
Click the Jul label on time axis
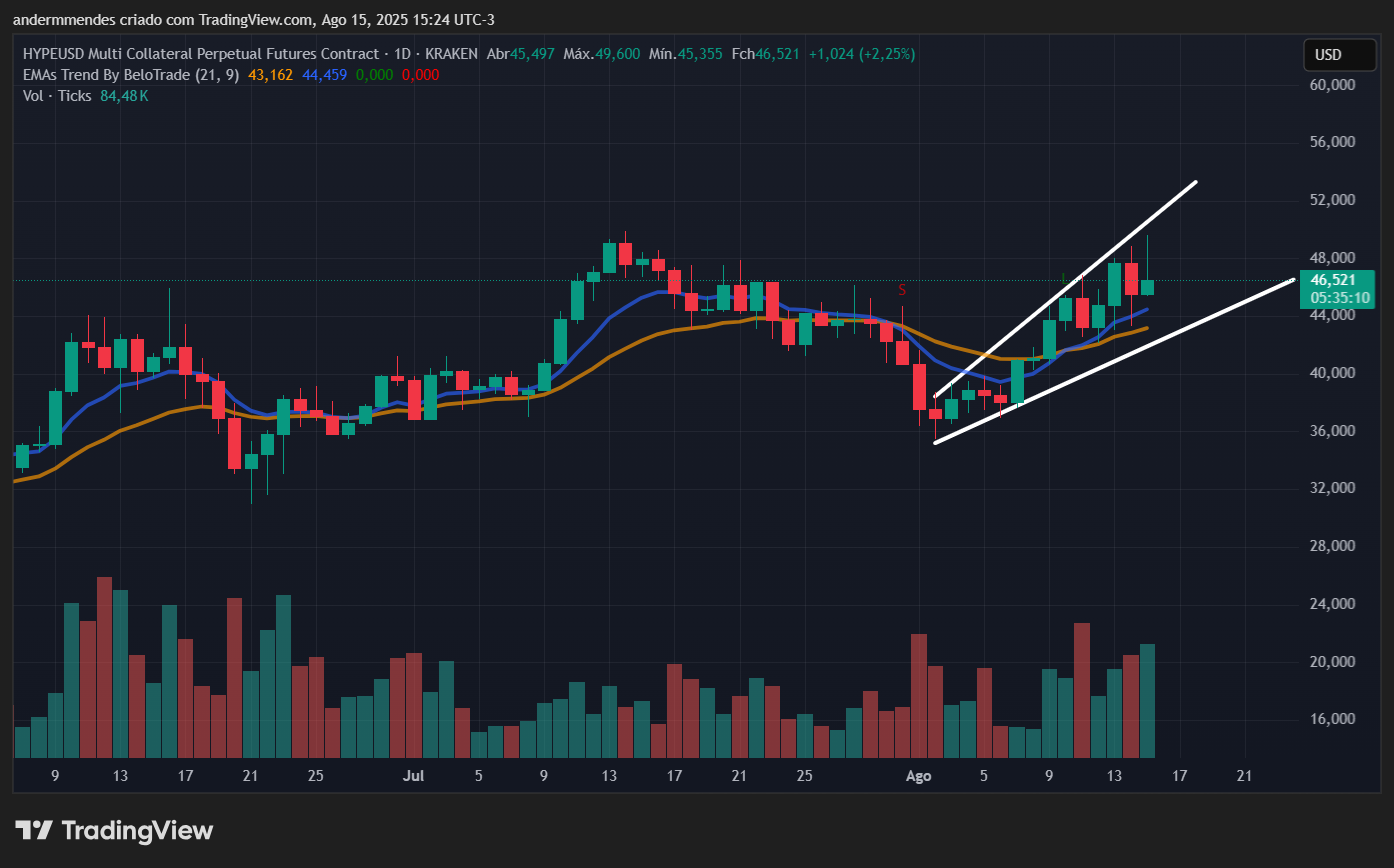[413, 775]
